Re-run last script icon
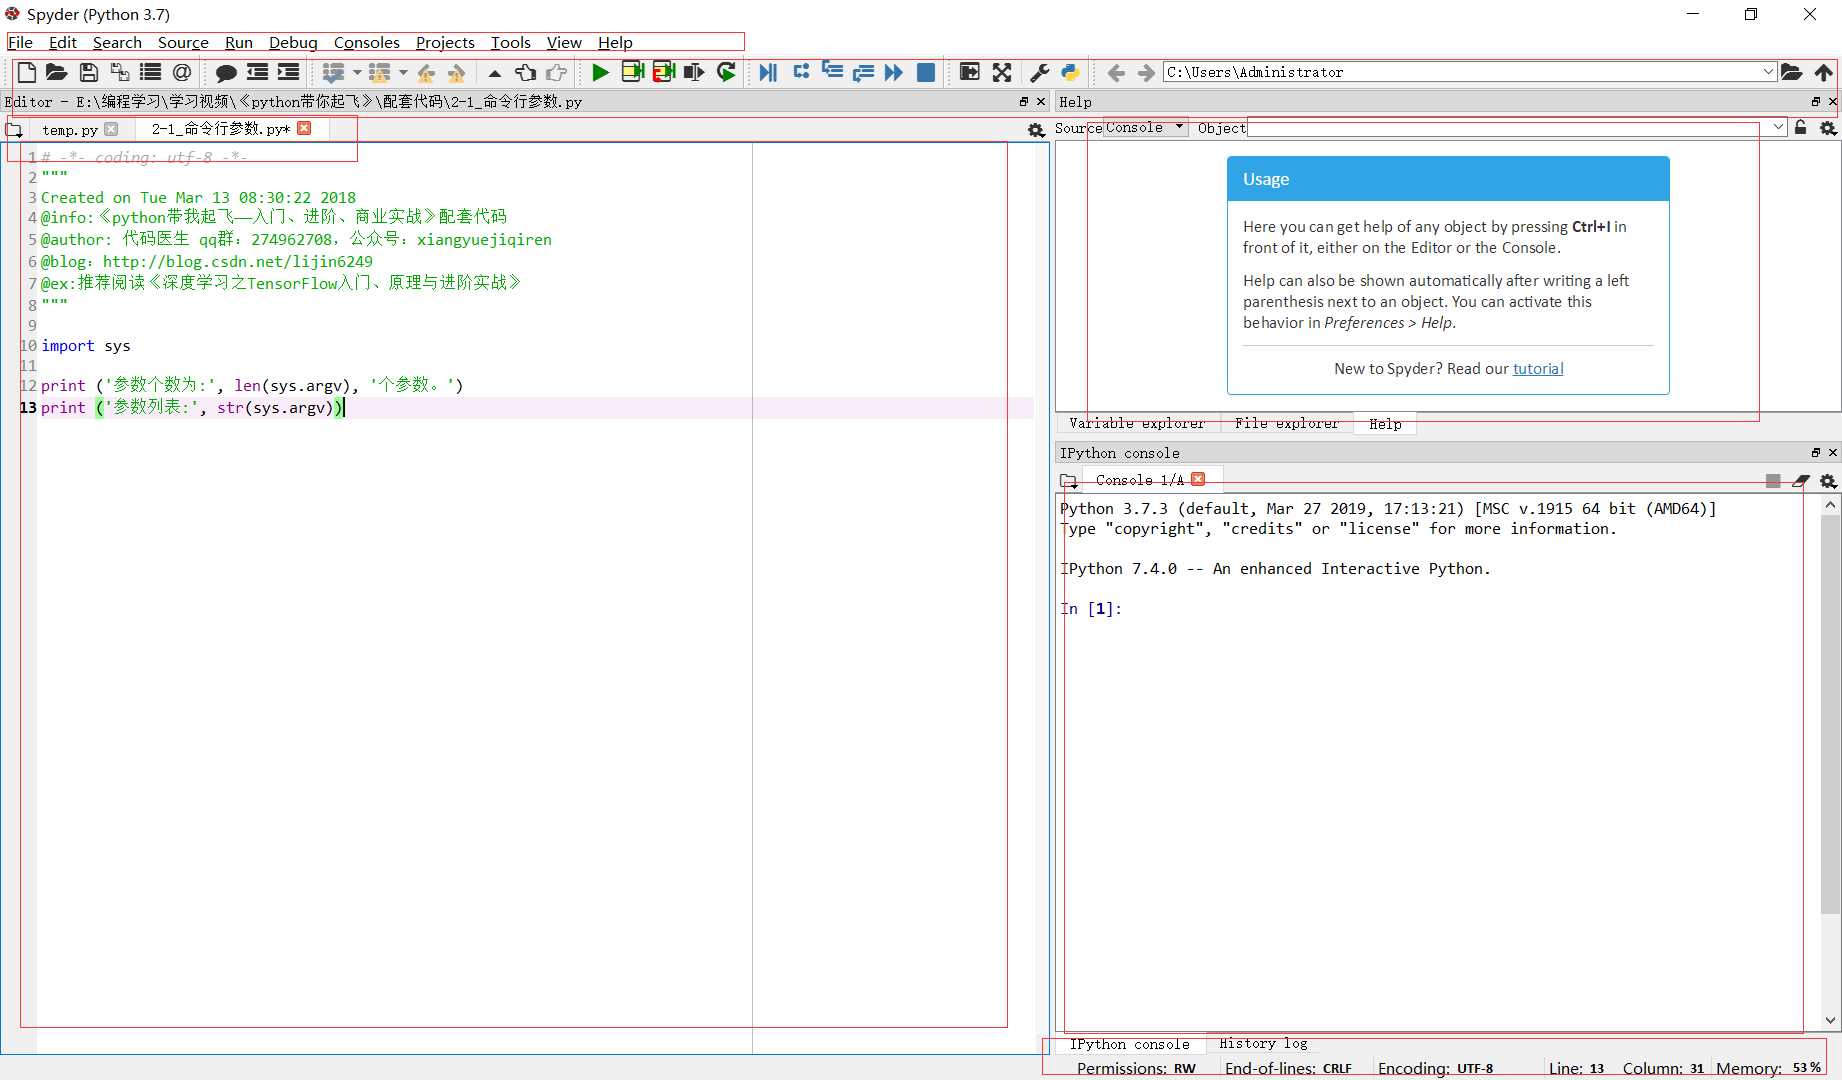This screenshot has height=1080, width=1842. (726, 72)
